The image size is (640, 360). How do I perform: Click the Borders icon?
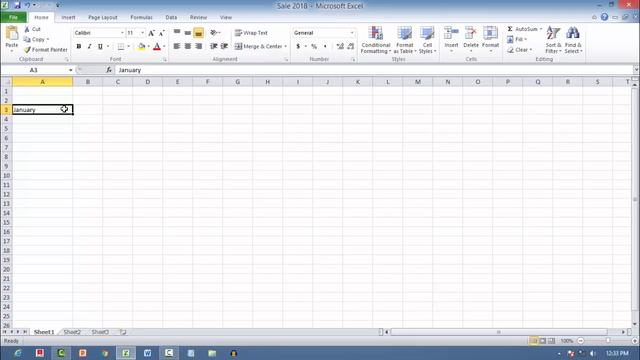click(121, 47)
